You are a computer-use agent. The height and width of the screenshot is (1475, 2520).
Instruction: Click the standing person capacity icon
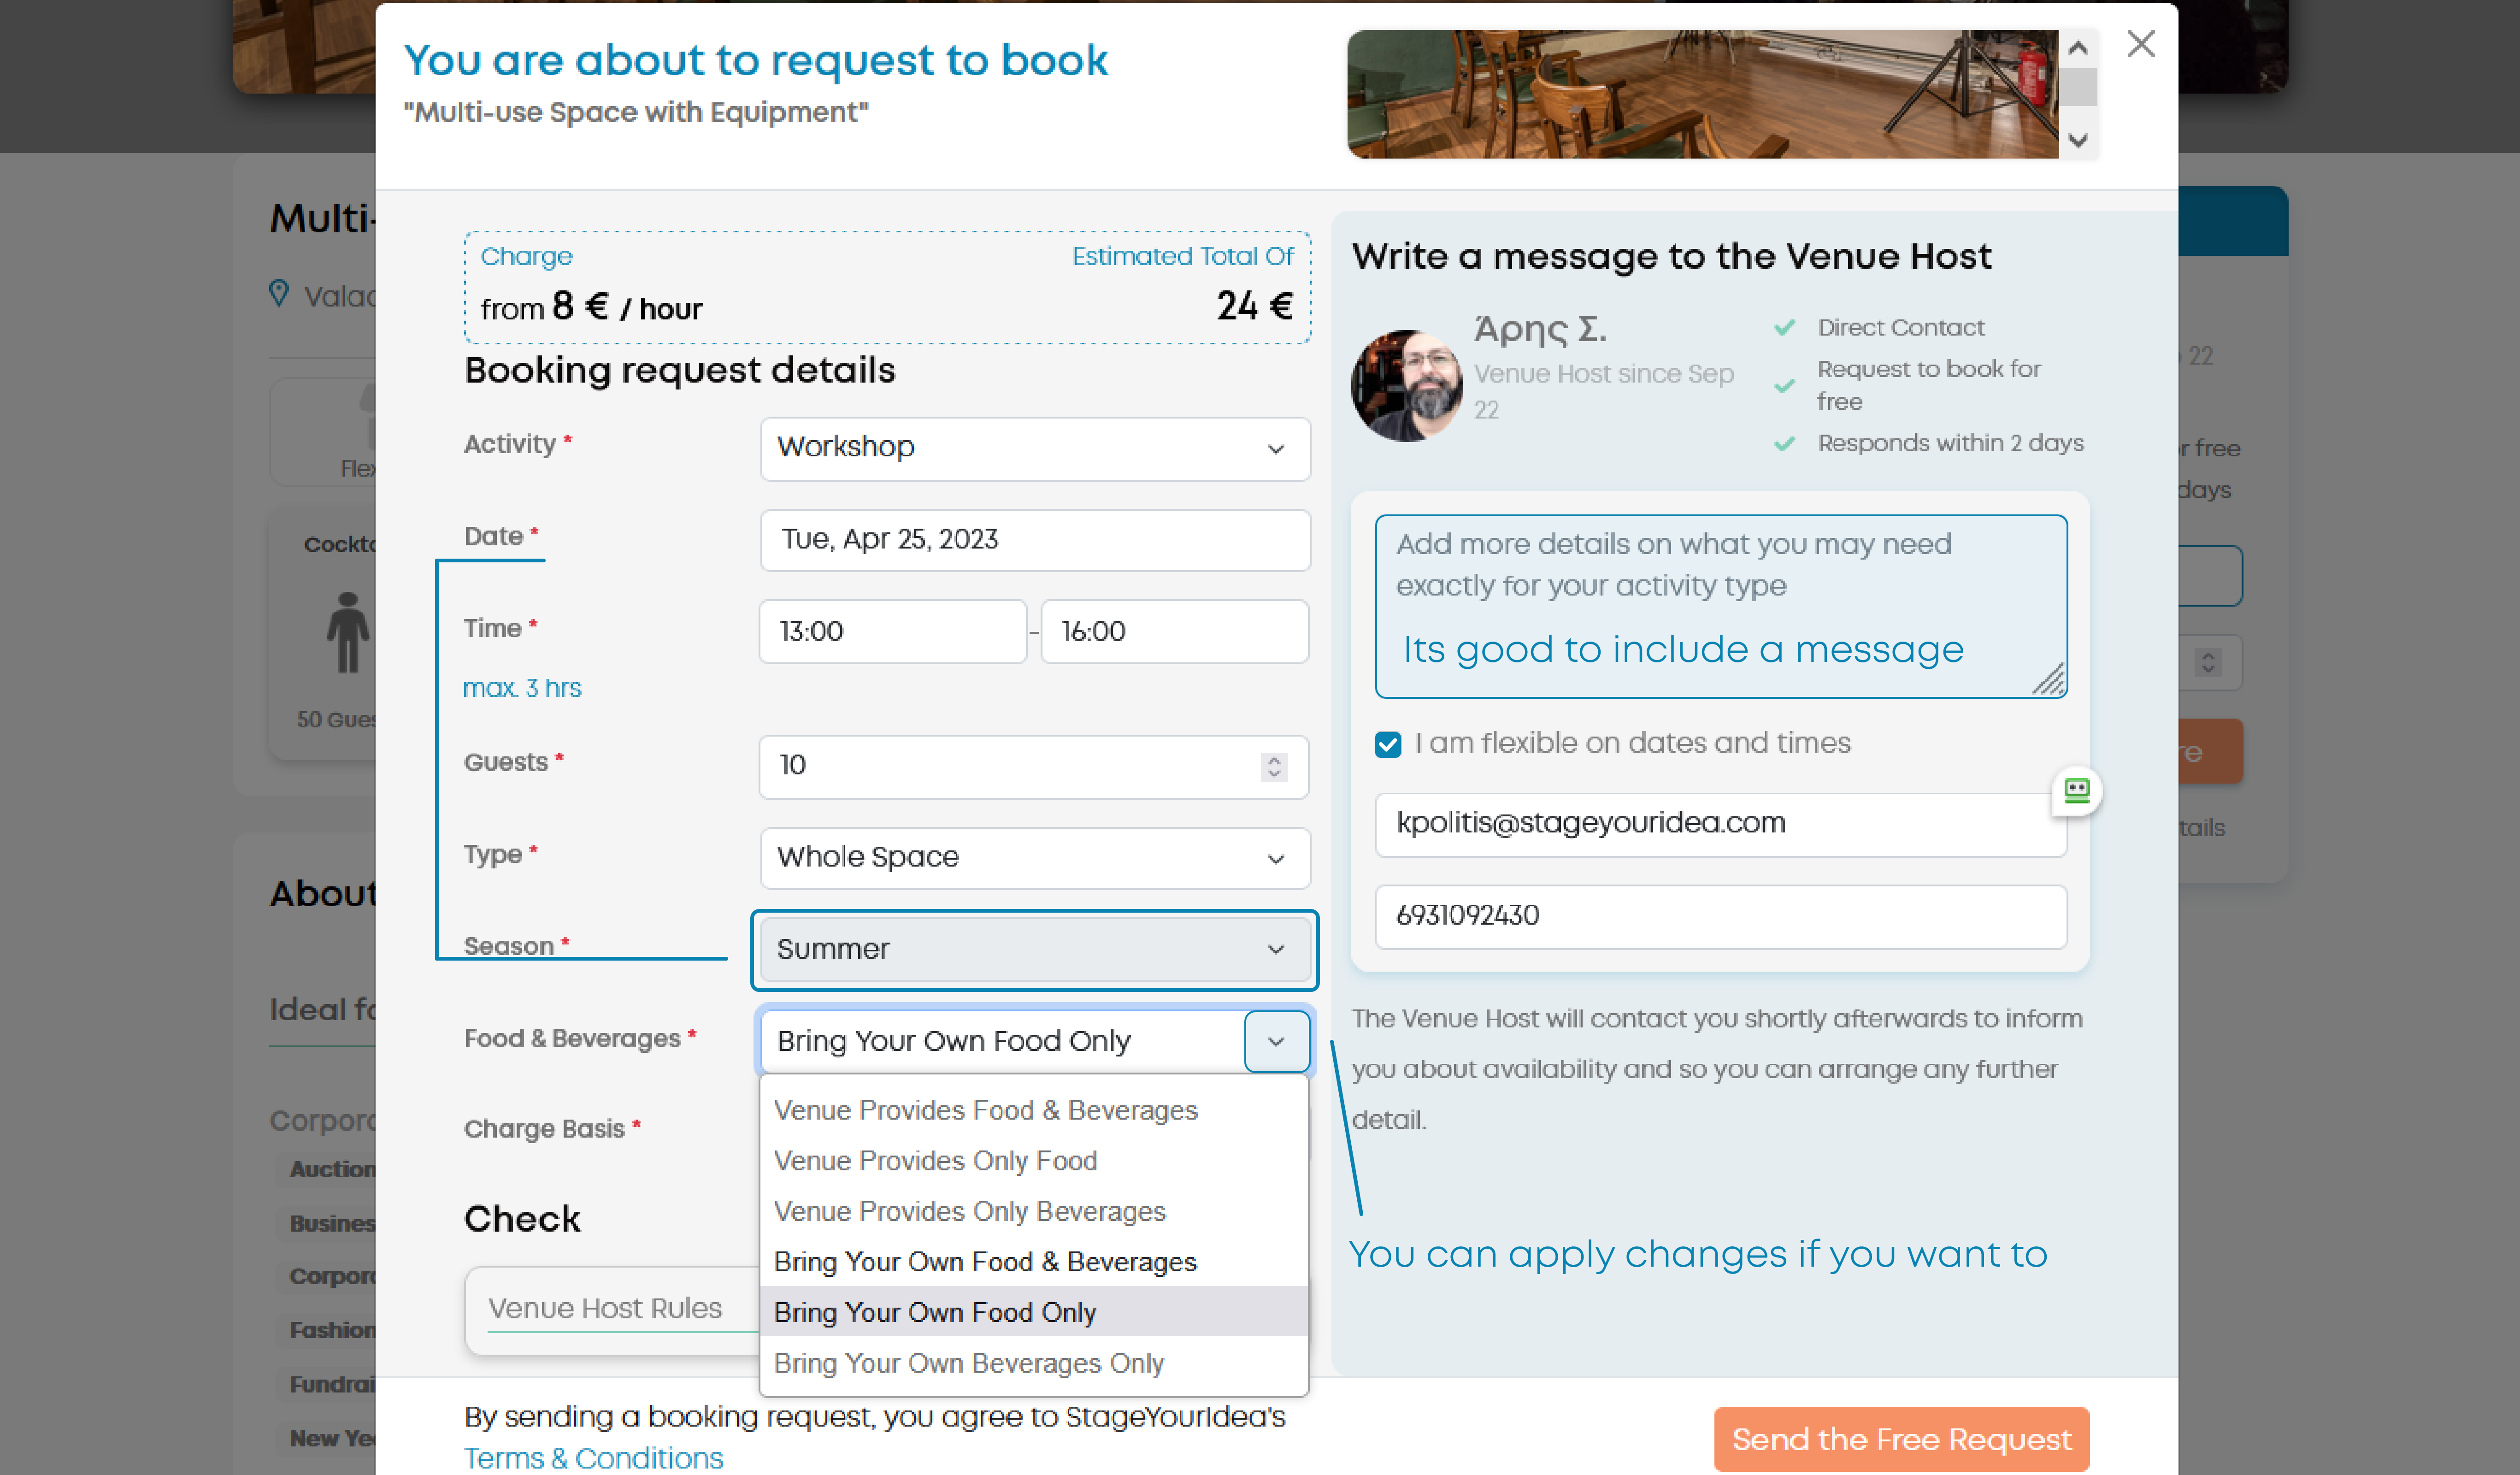(347, 633)
